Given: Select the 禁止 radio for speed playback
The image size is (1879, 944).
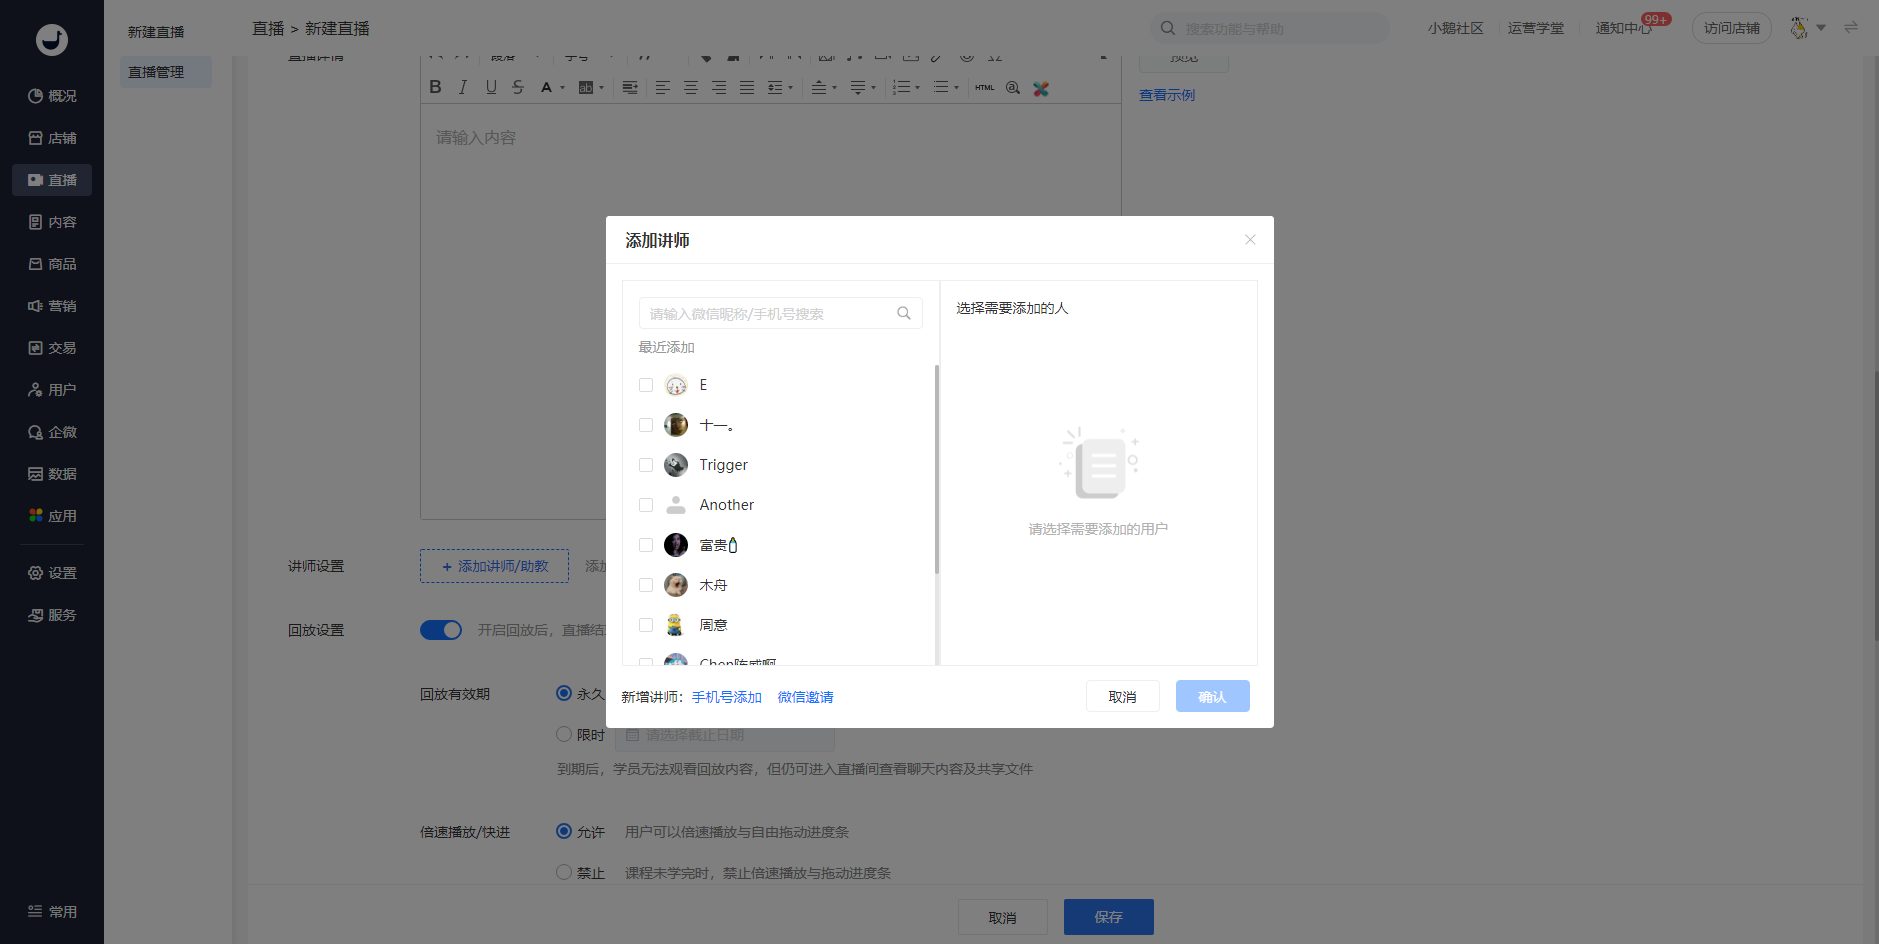Looking at the screenshot, I should point(564,872).
